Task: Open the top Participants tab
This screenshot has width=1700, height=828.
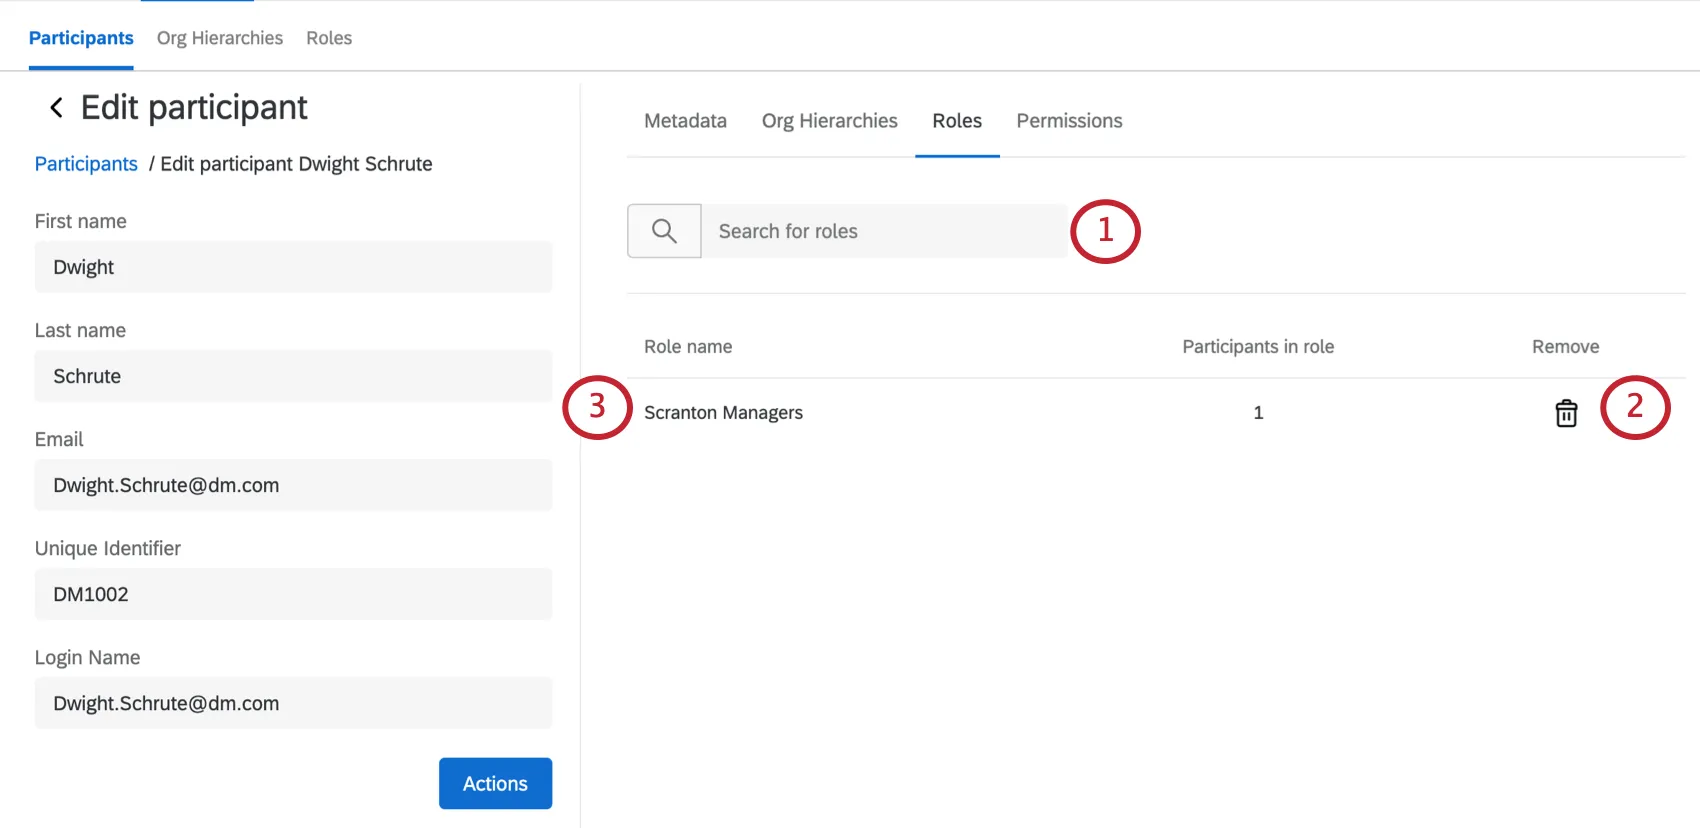Action: pos(81,38)
